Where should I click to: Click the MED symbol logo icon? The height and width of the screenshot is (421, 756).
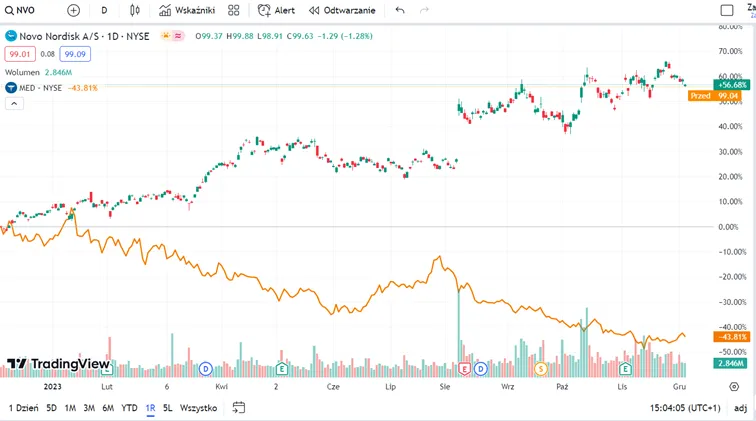(11, 88)
